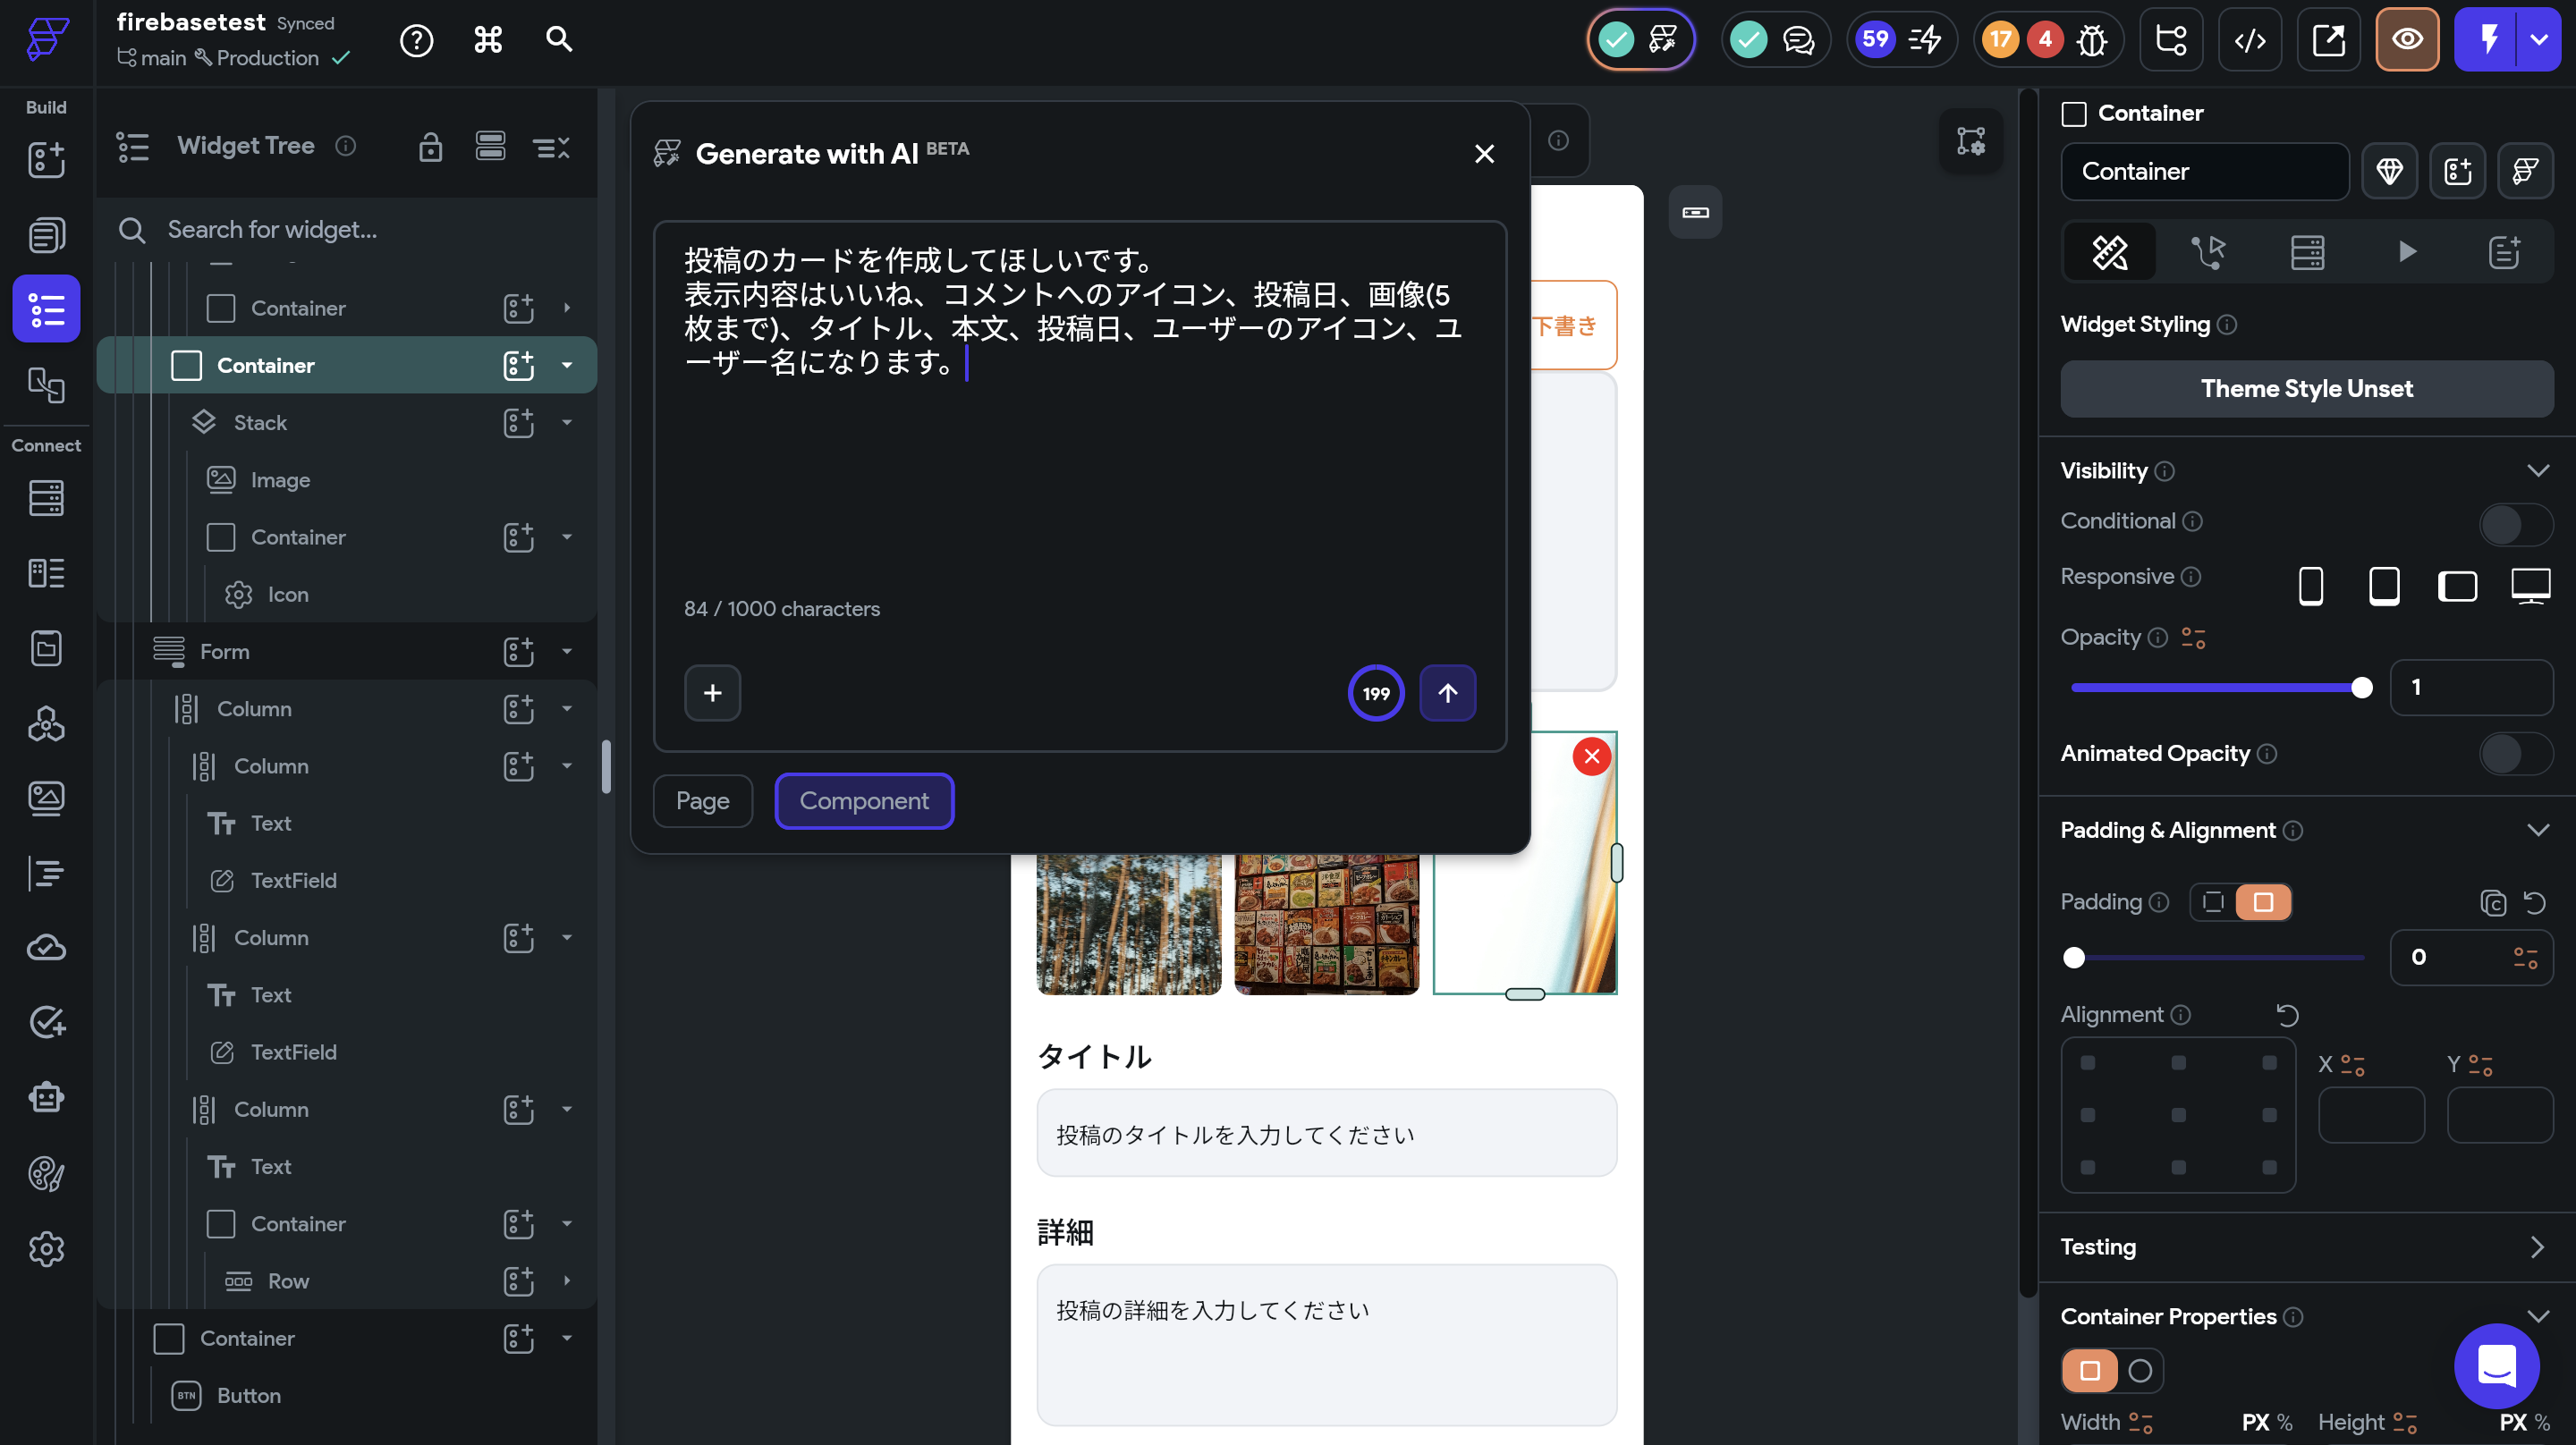This screenshot has height=1445, width=2576.
Task: Run the app with lightning bolt icon
Action: 2489,40
